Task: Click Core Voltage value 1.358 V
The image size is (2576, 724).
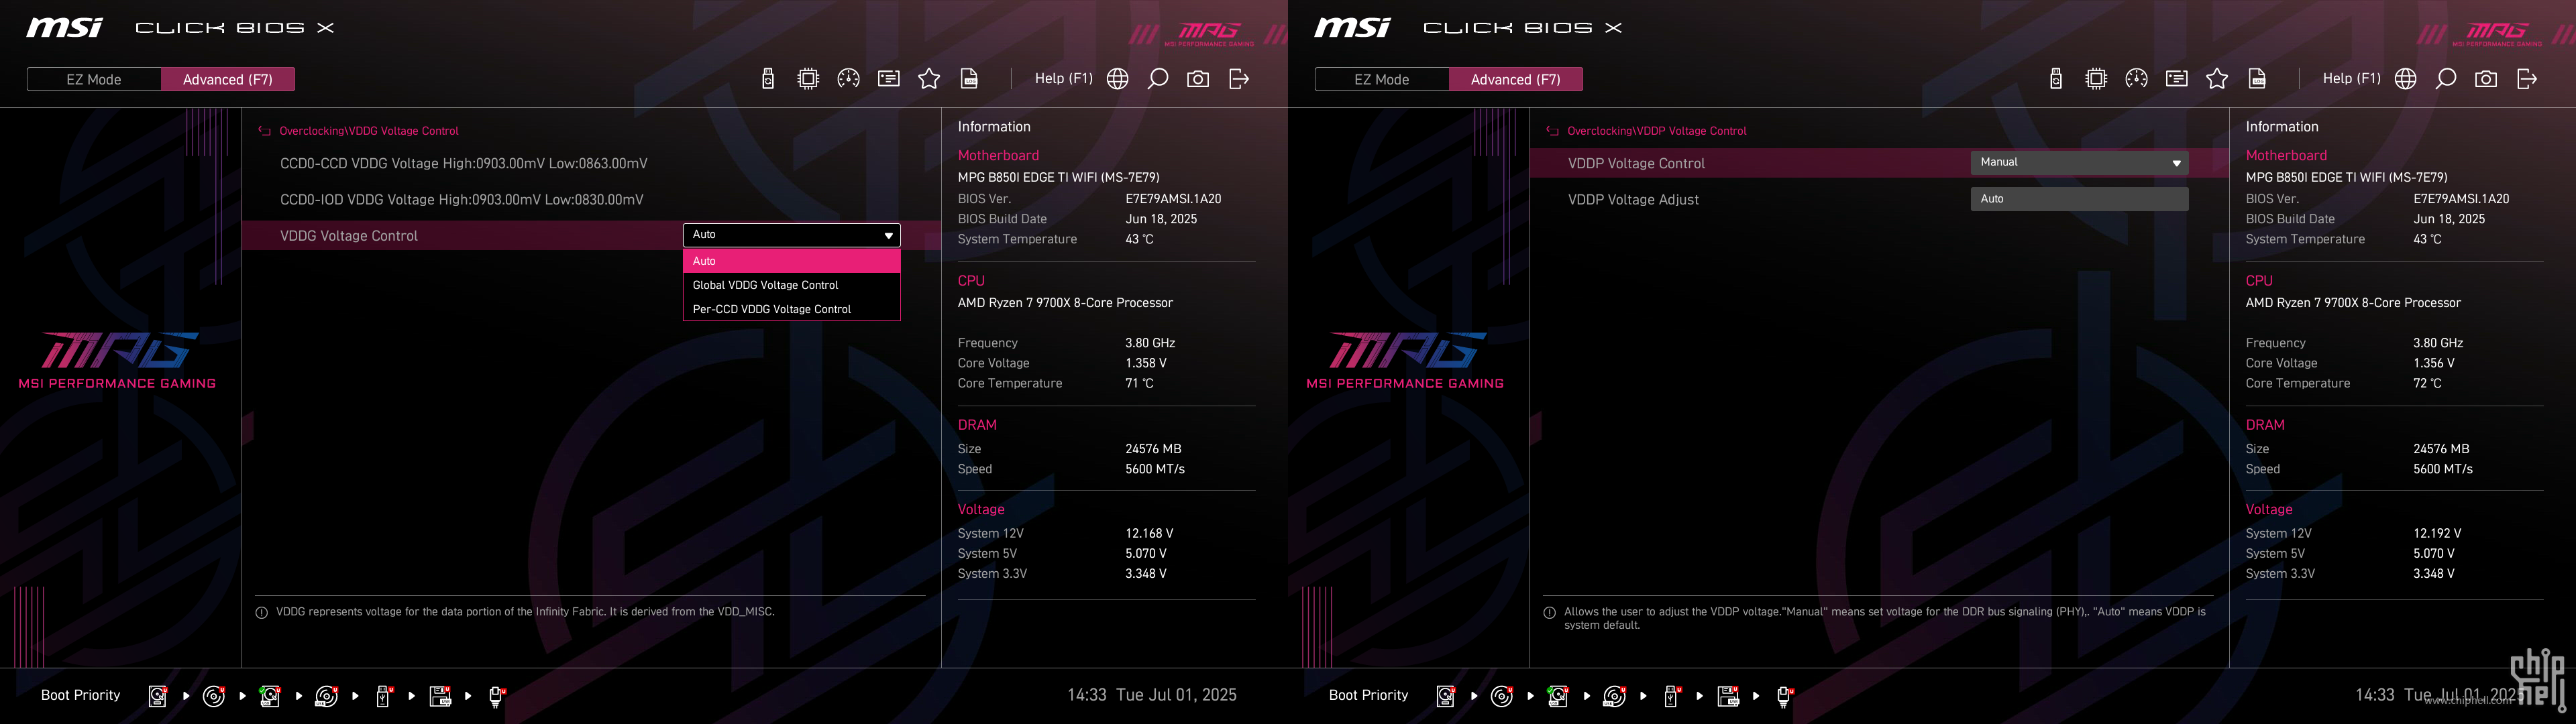Action: pyautogui.click(x=1146, y=363)
